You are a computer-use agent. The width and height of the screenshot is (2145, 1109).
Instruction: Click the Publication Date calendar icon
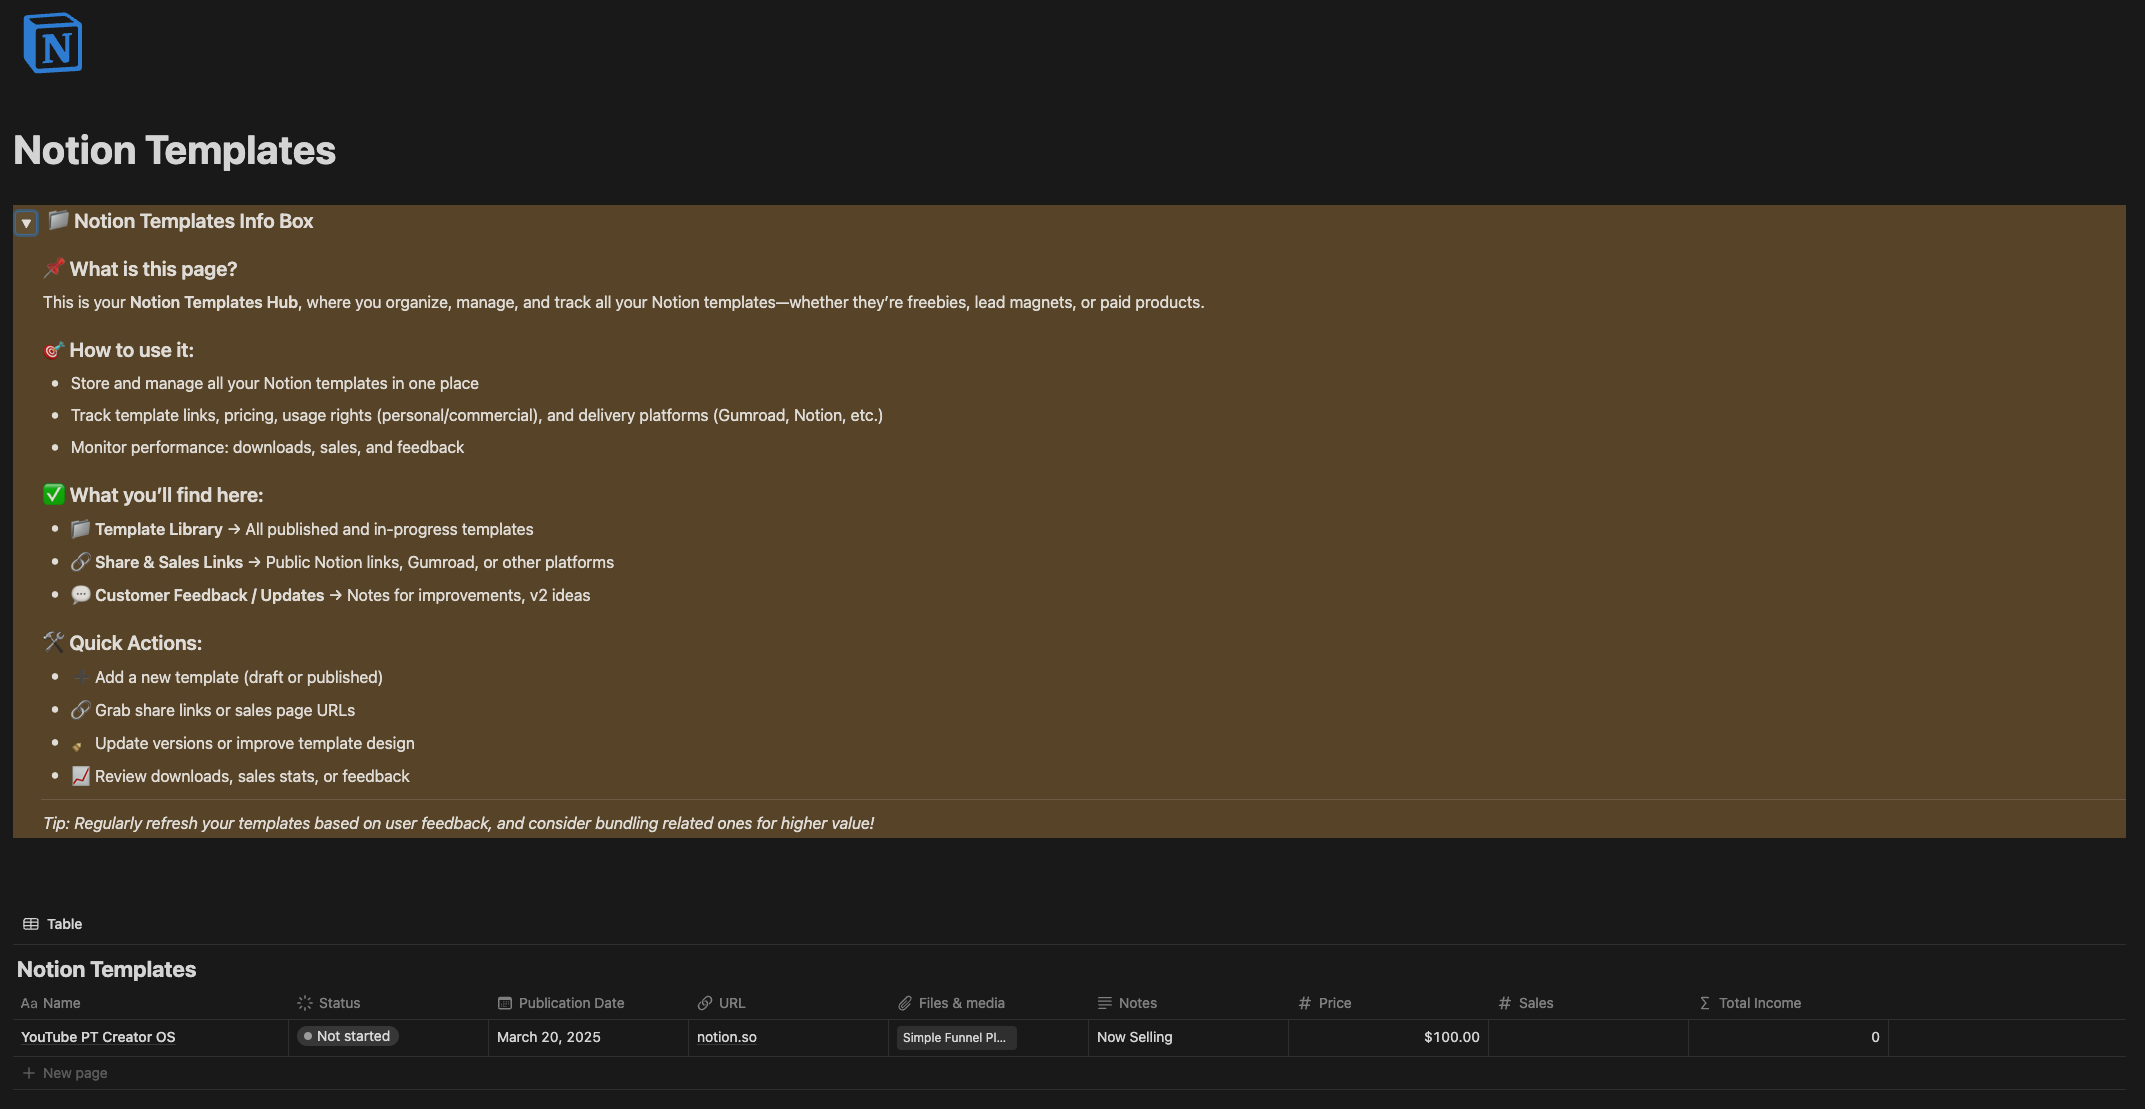505,1003
